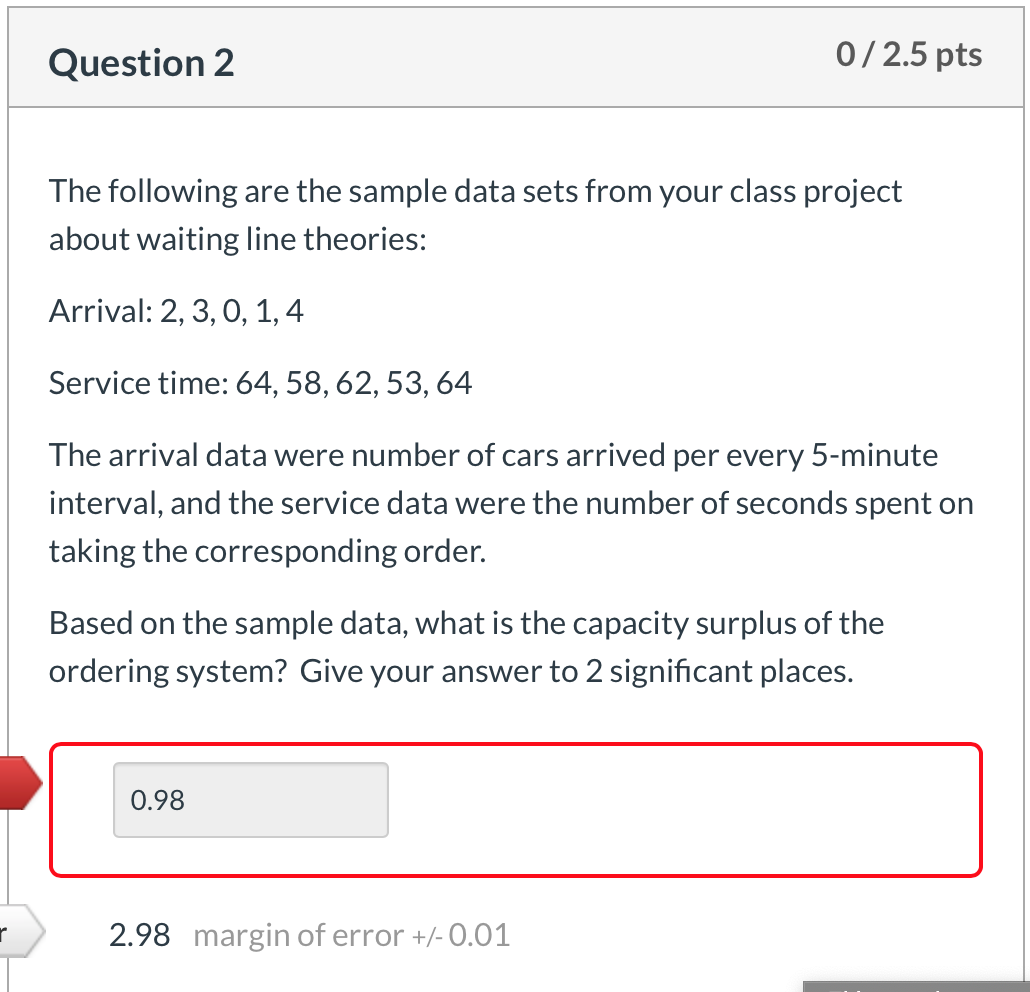Select the Service time data line
This screenshot has width=1030, height=992.
pos(260,383)
